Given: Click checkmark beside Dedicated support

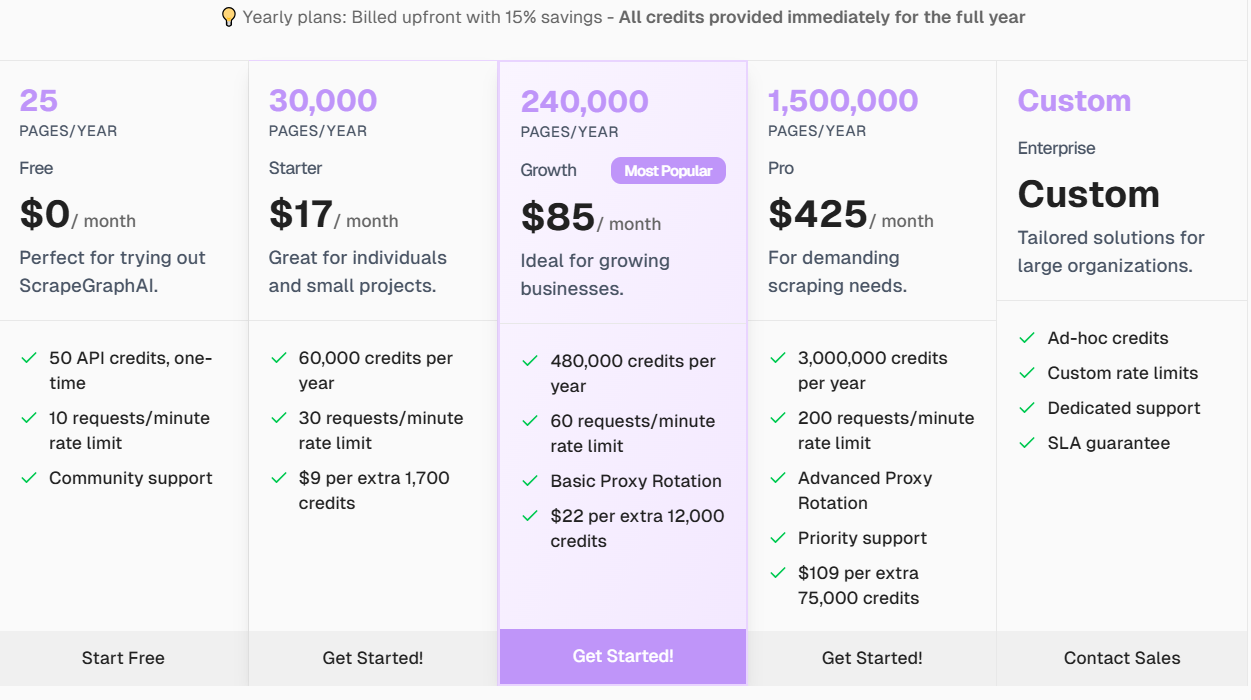Looking at the screenshot, I should click(x=1026, y=408).
